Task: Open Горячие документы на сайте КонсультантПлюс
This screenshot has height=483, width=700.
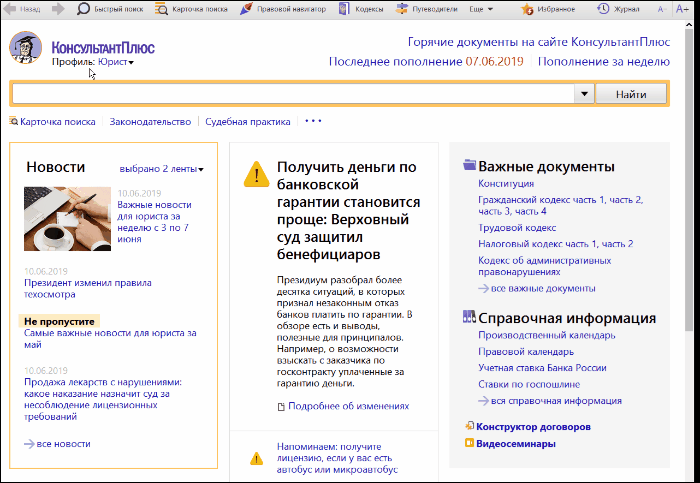Action: pyautogui.click(x=539, y=42)
